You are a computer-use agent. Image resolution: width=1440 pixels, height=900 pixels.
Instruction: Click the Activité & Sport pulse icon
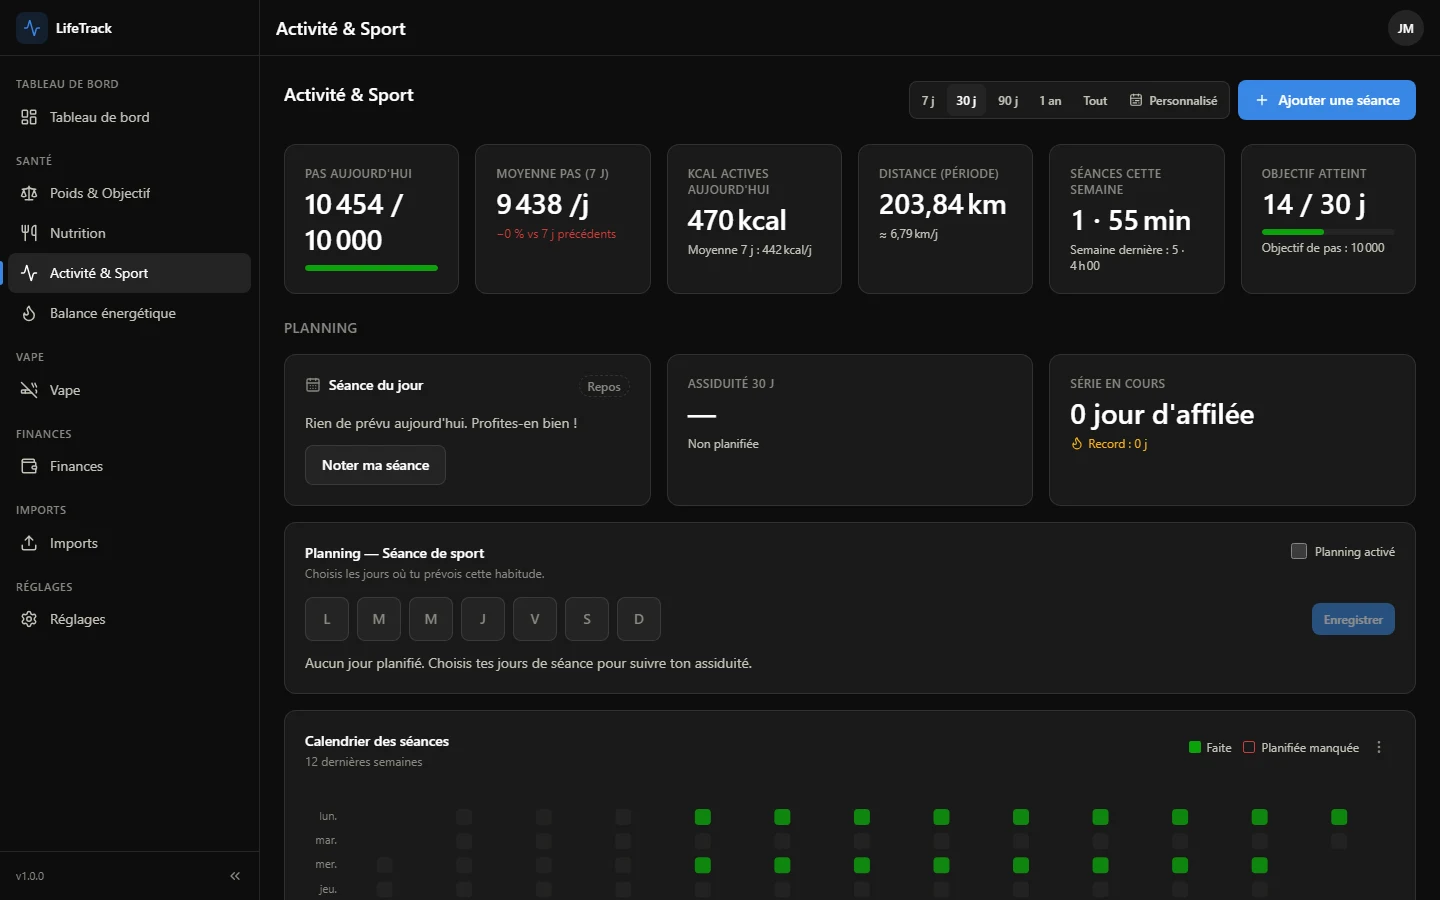click(x=29, y=273)
